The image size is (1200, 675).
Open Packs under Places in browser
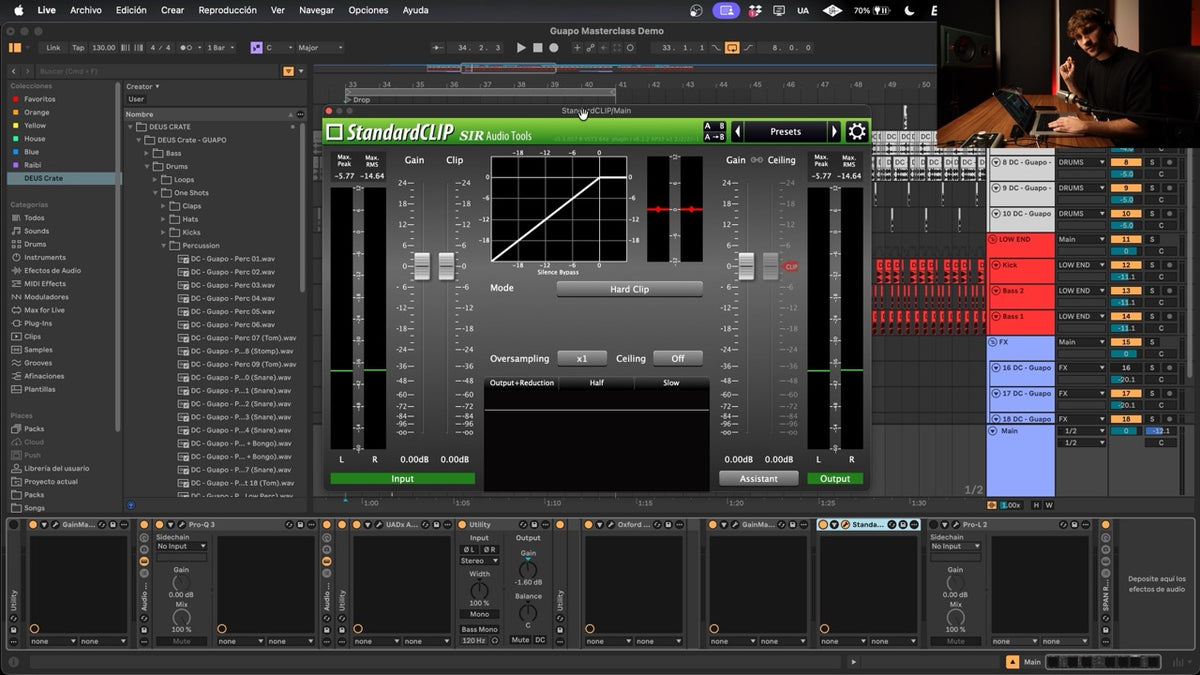click(x=34, y=429)
